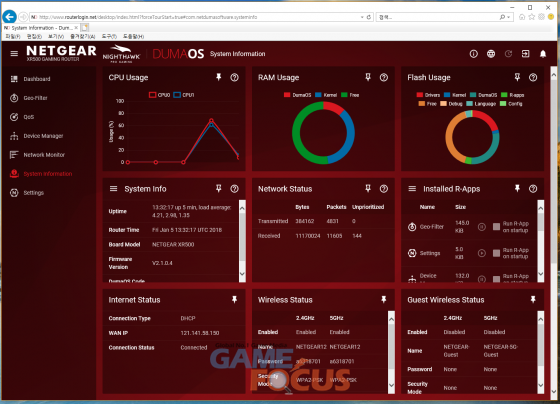
Task: Click the browser back button
Action: pos(9,17)
